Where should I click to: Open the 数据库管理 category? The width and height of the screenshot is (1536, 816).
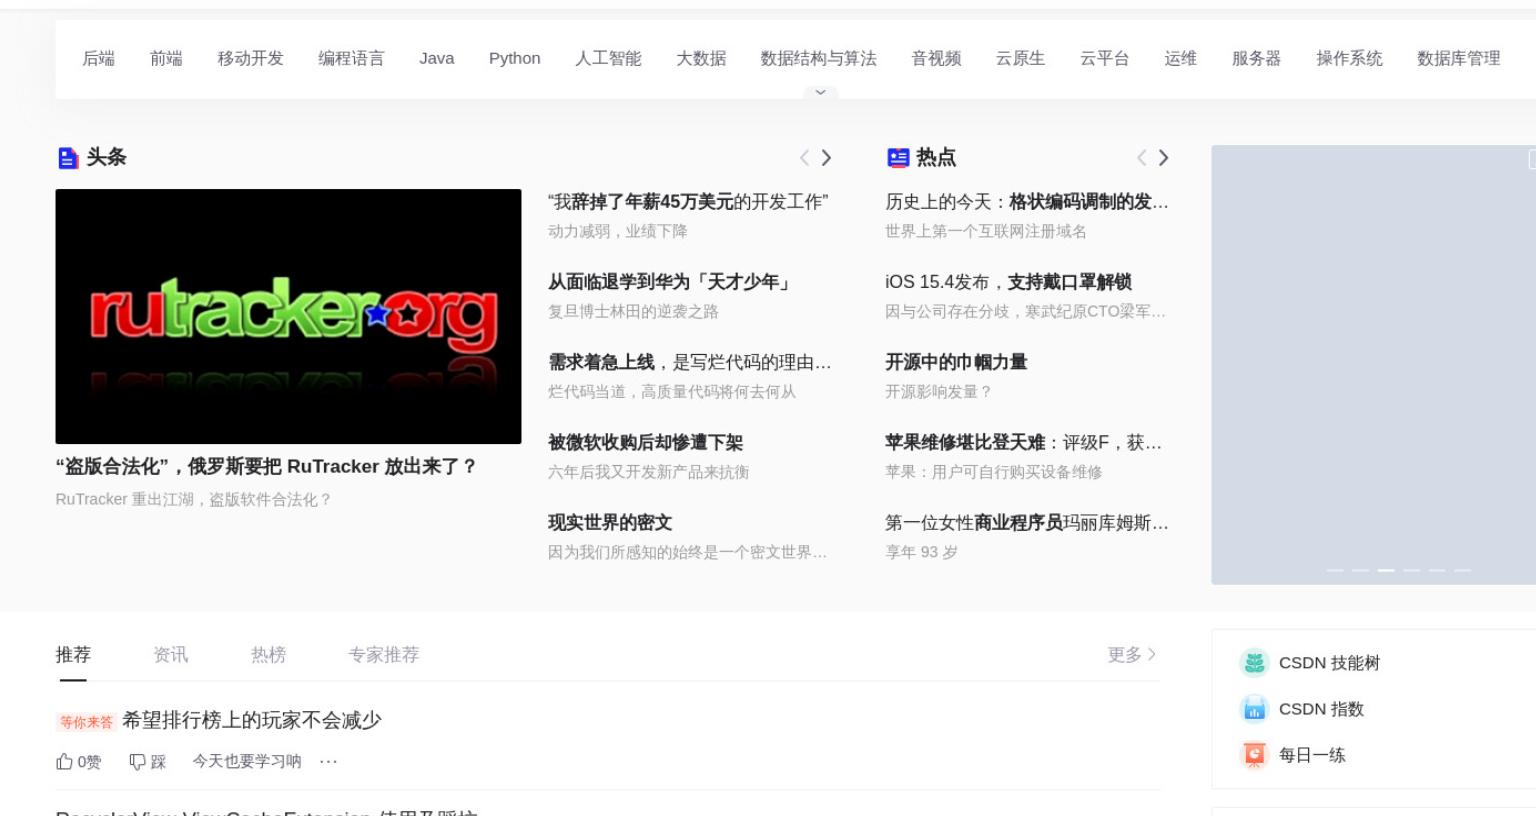tap(1458, 59)
